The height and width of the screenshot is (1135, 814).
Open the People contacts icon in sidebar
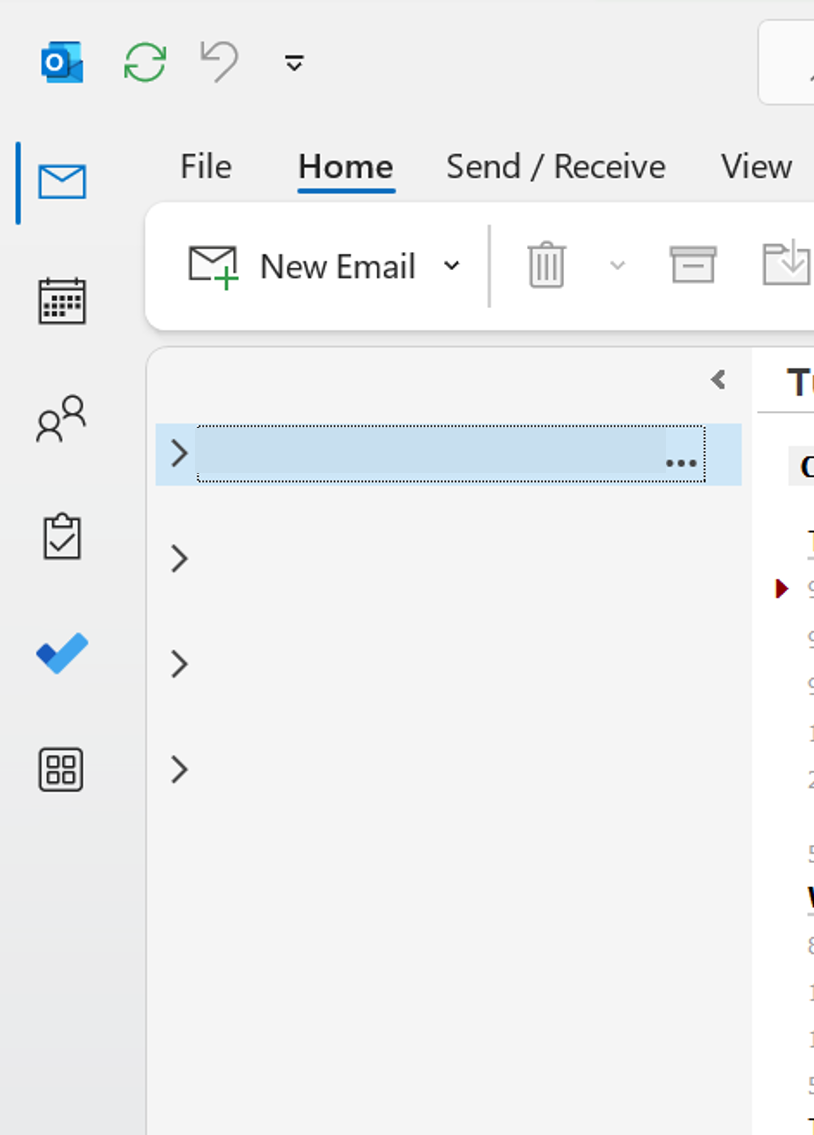pos(62,418)
